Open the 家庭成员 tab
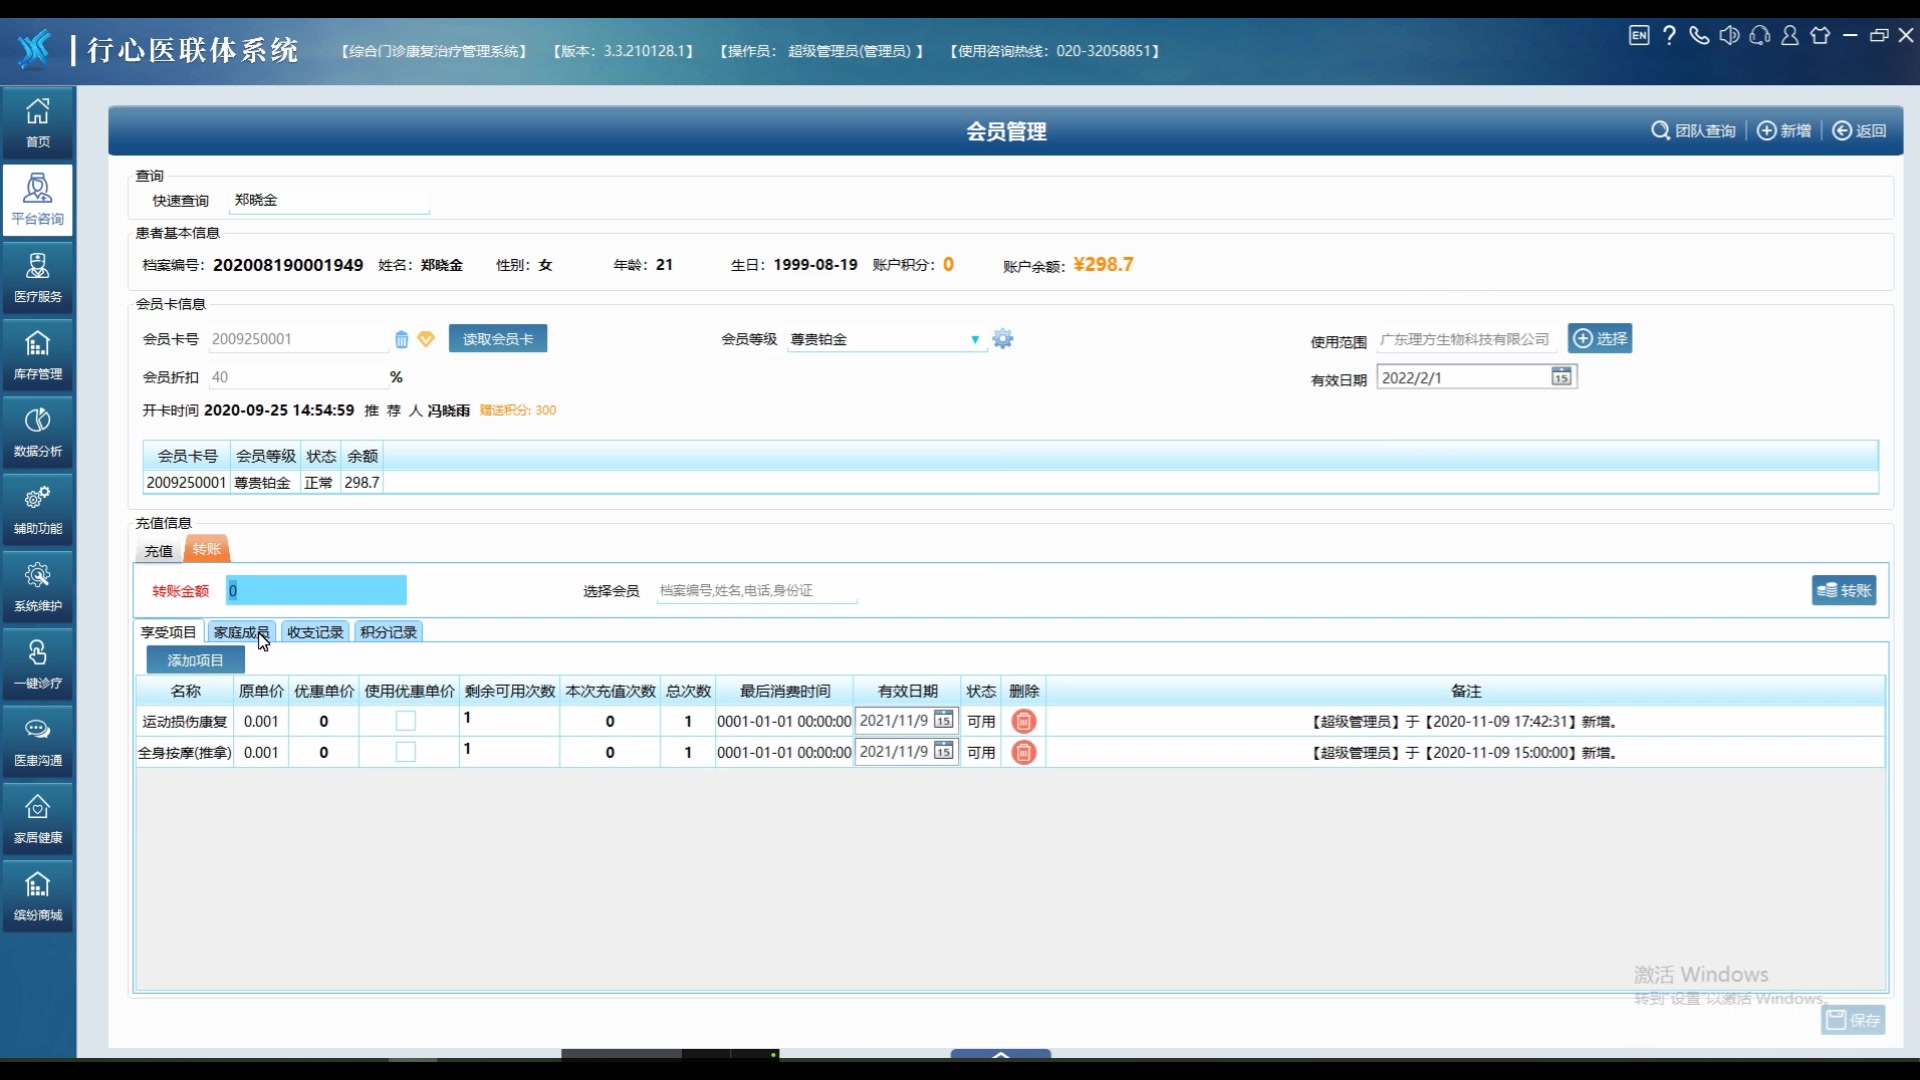Screen dimensions: 1920x1080 [241, 632]
